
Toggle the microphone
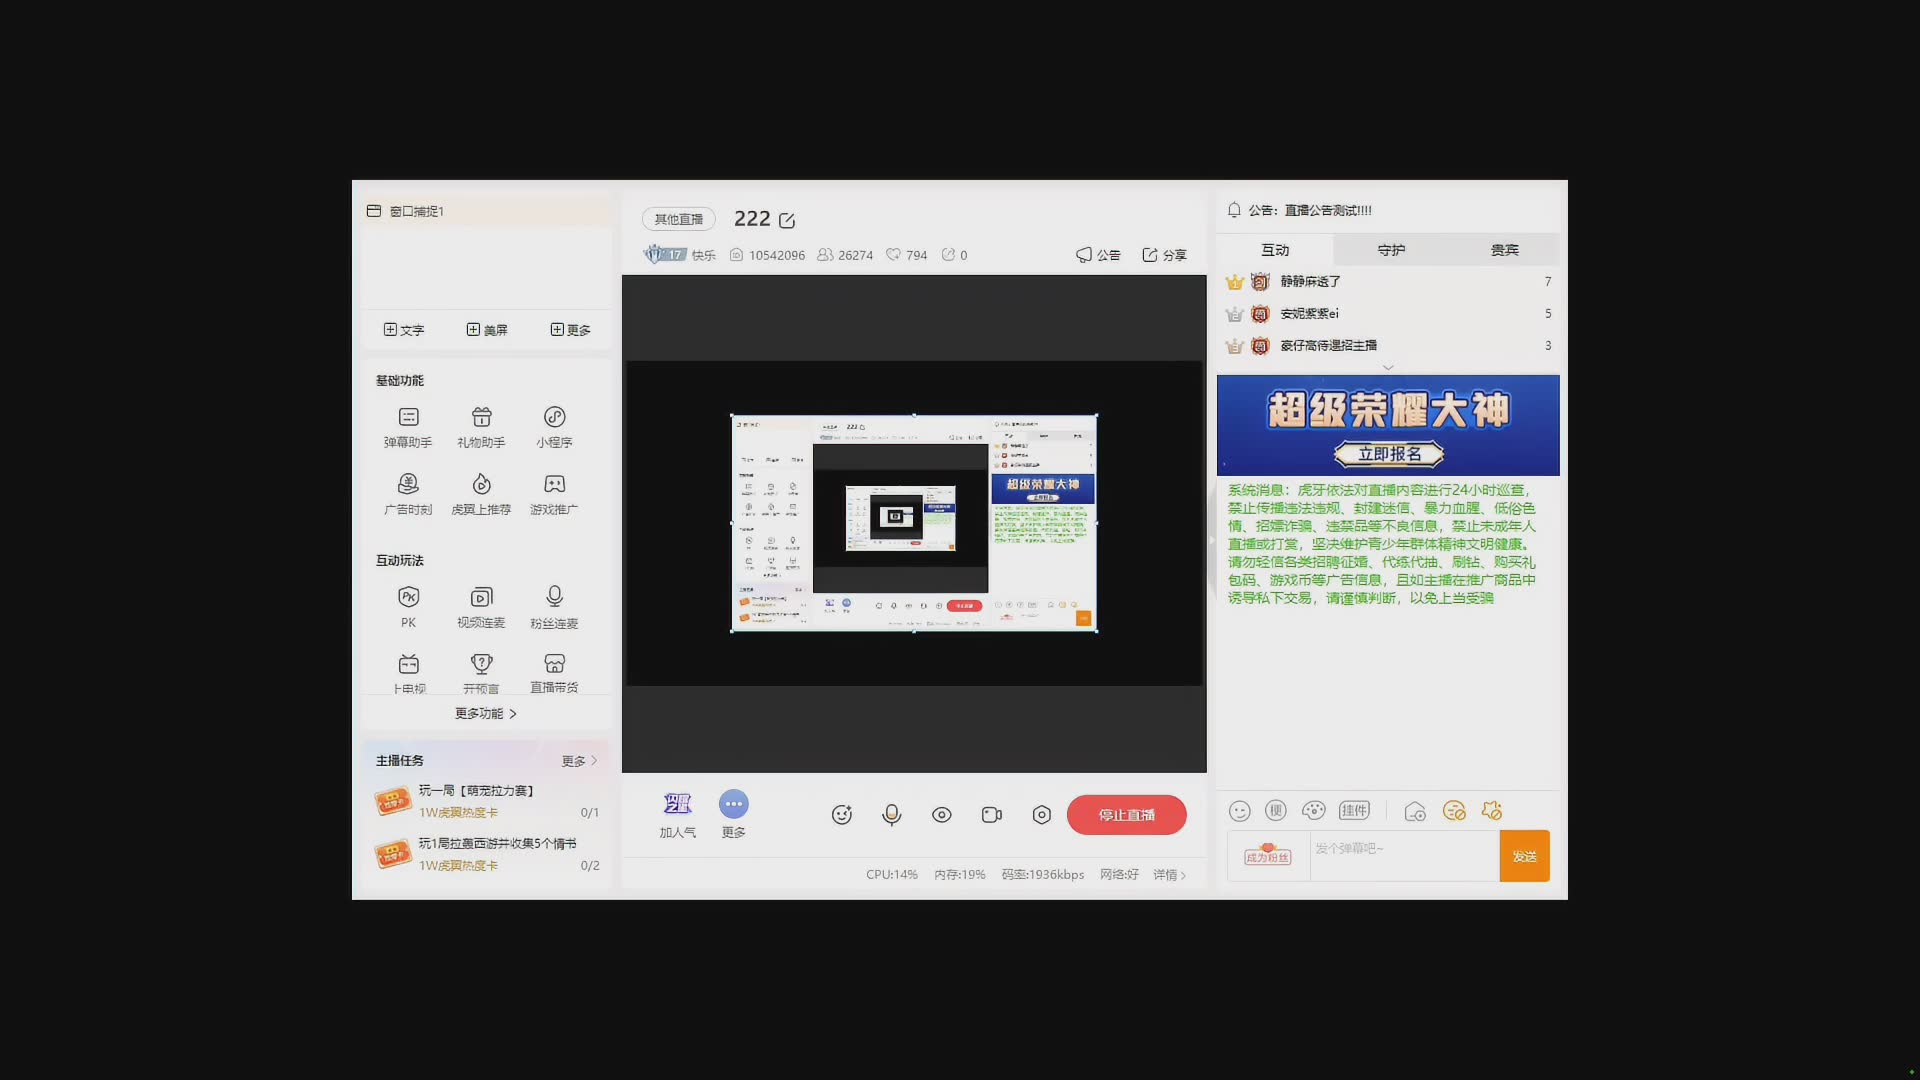pos(892,815)
